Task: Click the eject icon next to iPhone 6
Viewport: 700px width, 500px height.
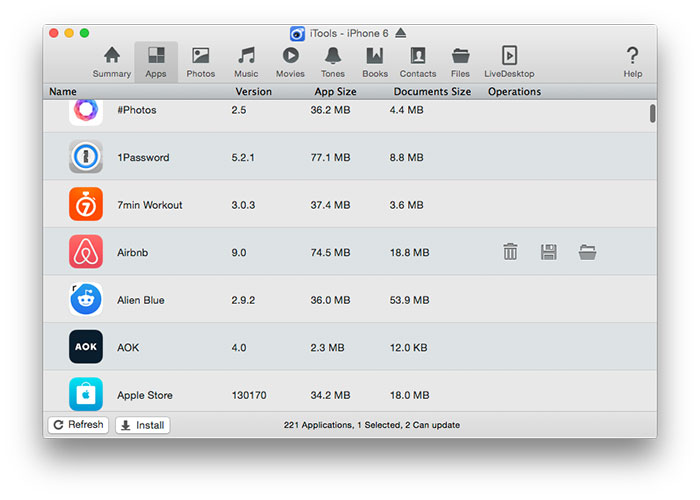Action: pos(401,33)
